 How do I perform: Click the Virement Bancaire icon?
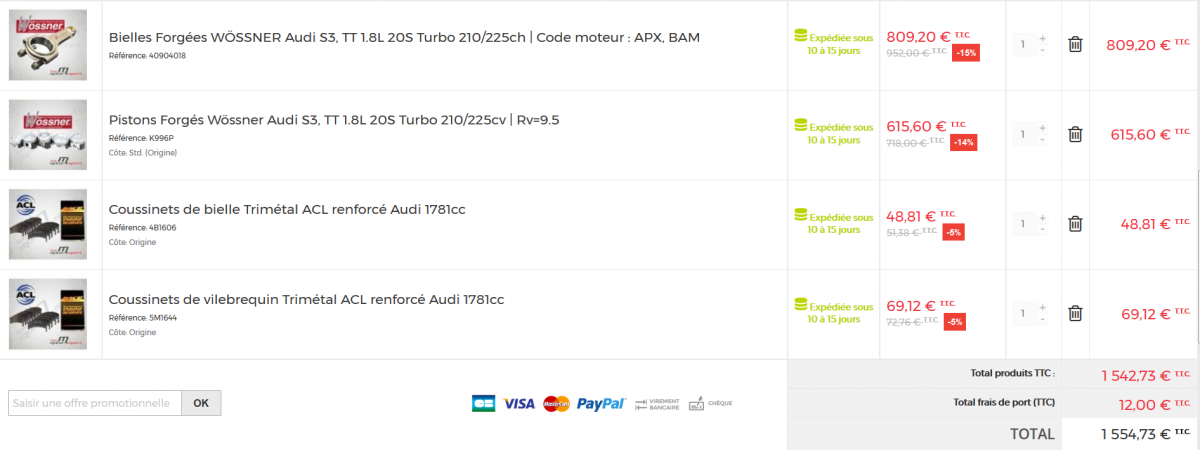click(656, 404)
